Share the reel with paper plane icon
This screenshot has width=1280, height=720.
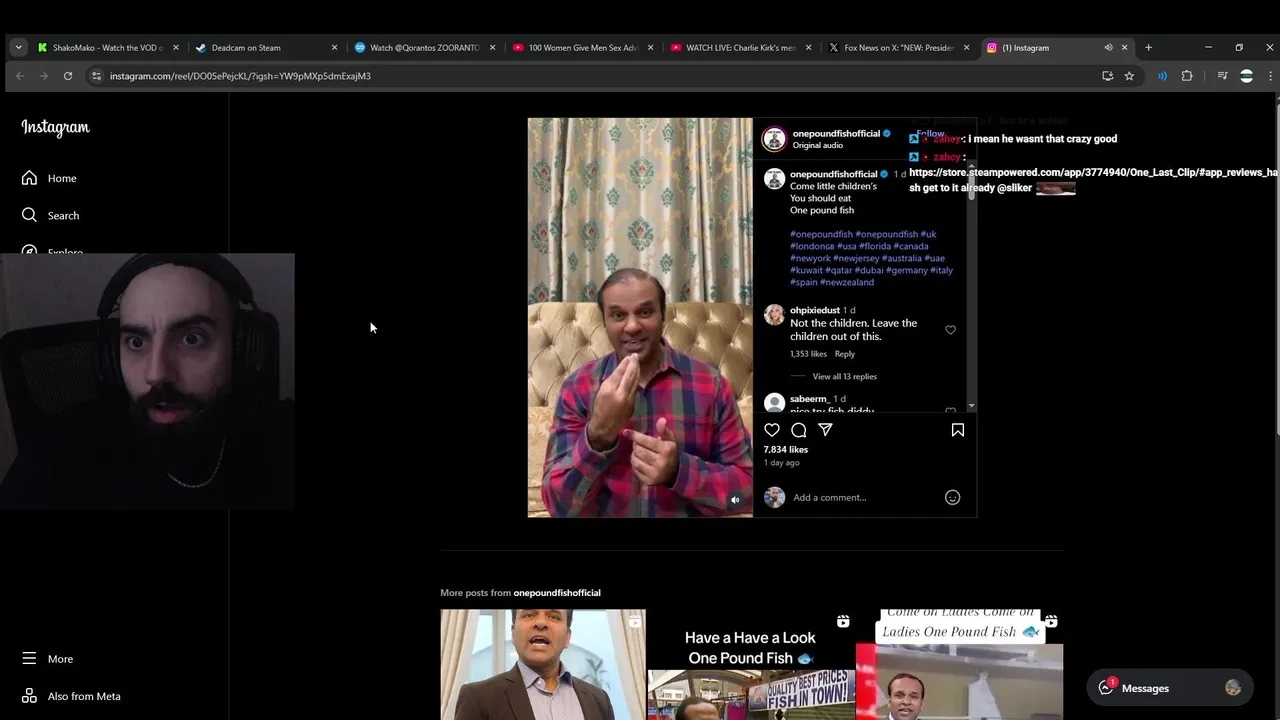click(x=825, y=430)
